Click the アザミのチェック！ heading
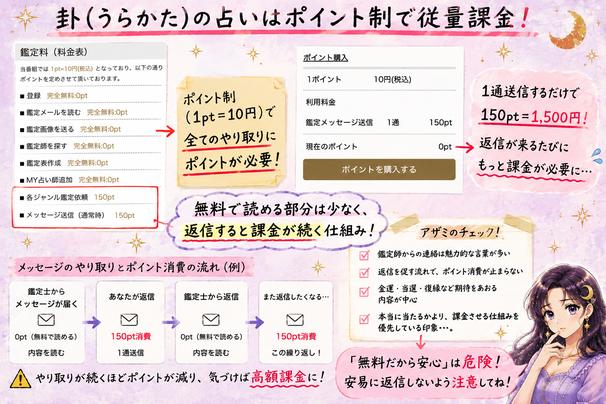This screenshot has width=606, height=404. point(460,232)
